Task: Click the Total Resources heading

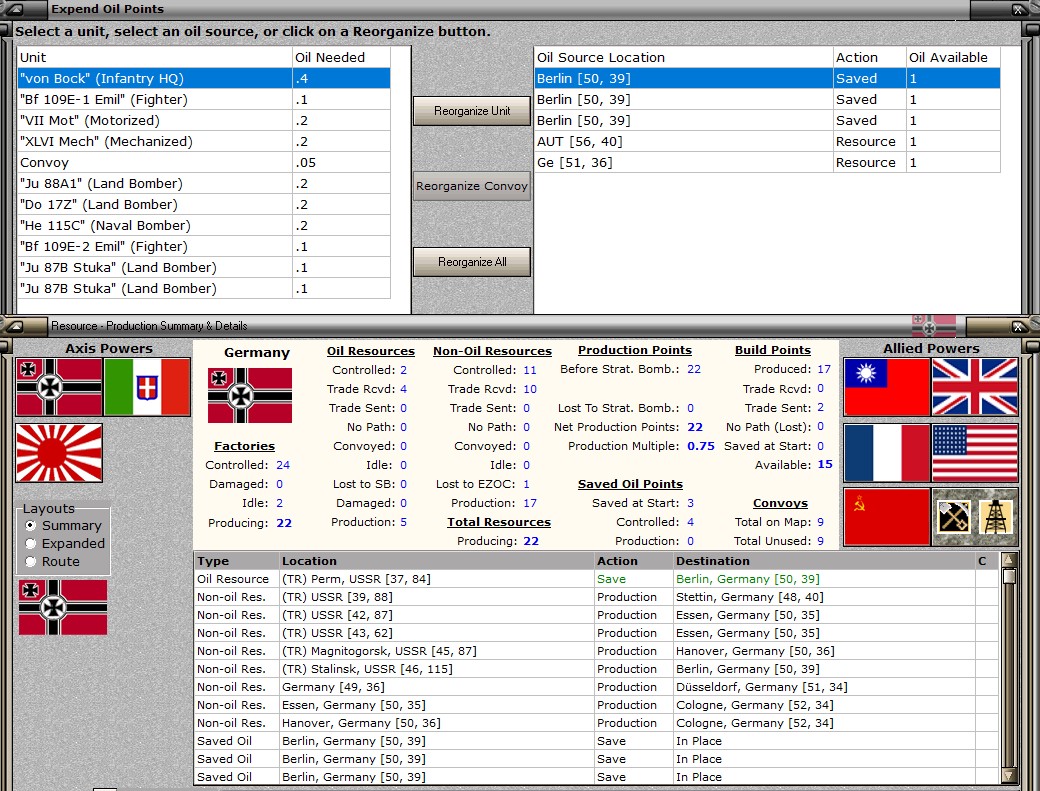Action: (x=499, y=522)
